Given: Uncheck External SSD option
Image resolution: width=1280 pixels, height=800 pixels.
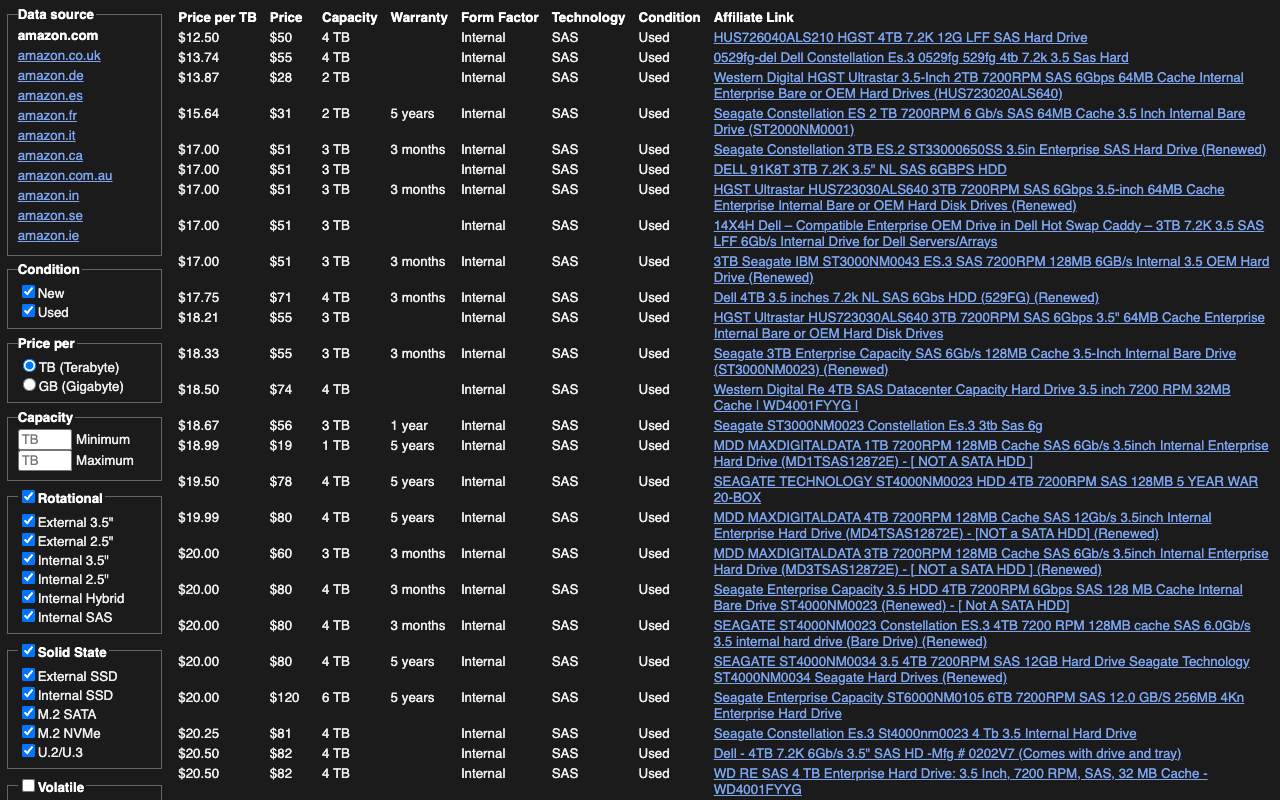Looking at the screenshot, I should (29, 675).
